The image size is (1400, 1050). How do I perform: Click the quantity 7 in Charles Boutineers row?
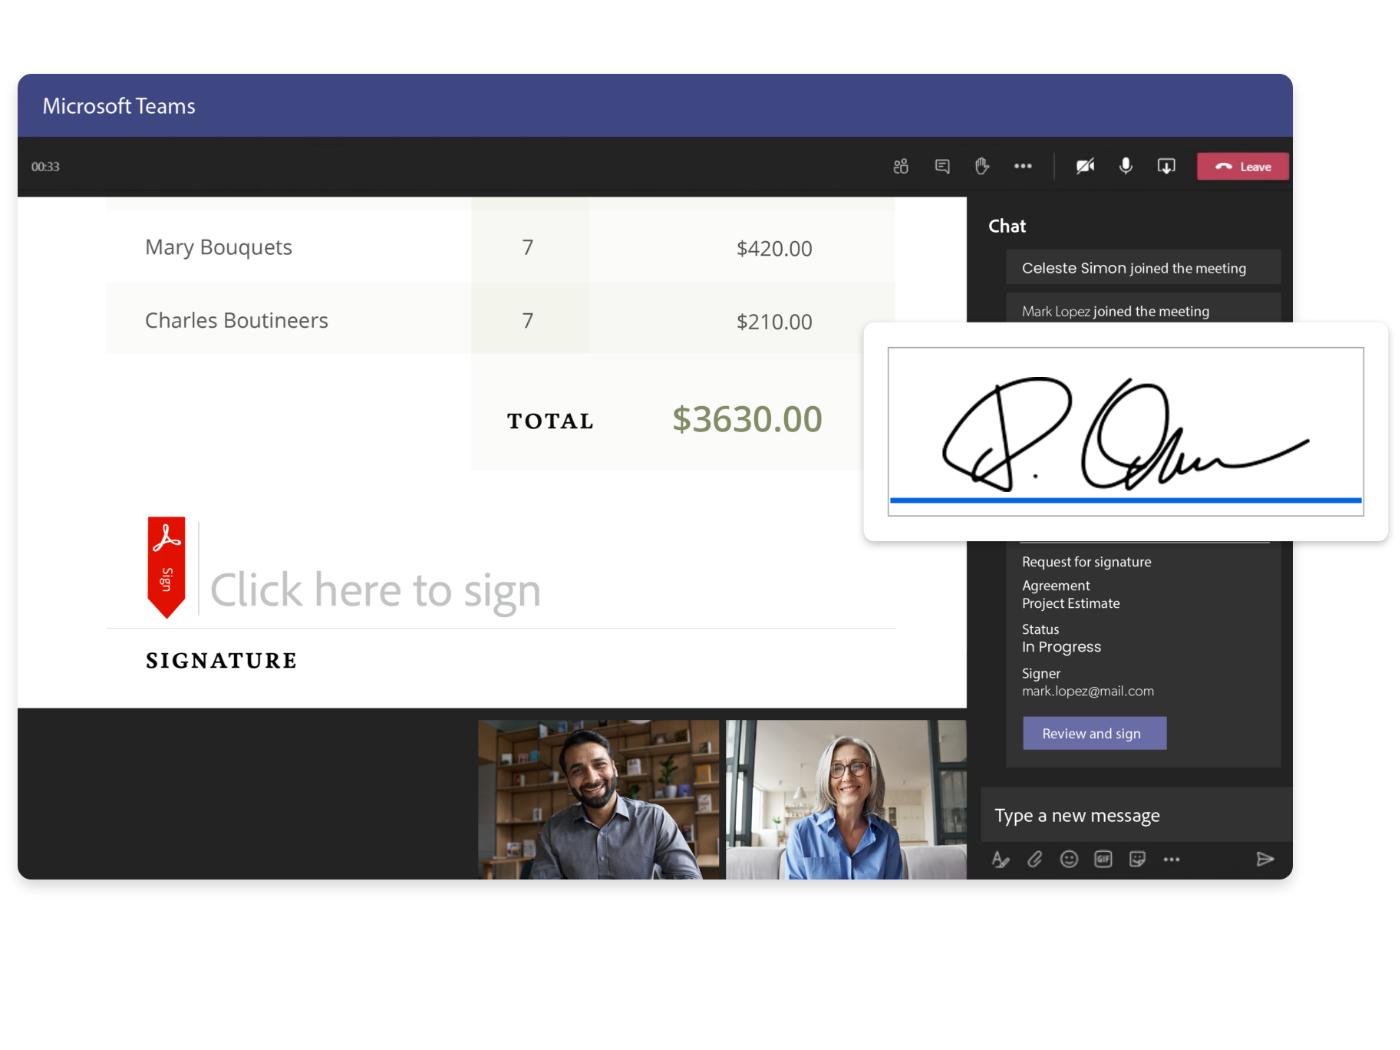click(528, 320)
